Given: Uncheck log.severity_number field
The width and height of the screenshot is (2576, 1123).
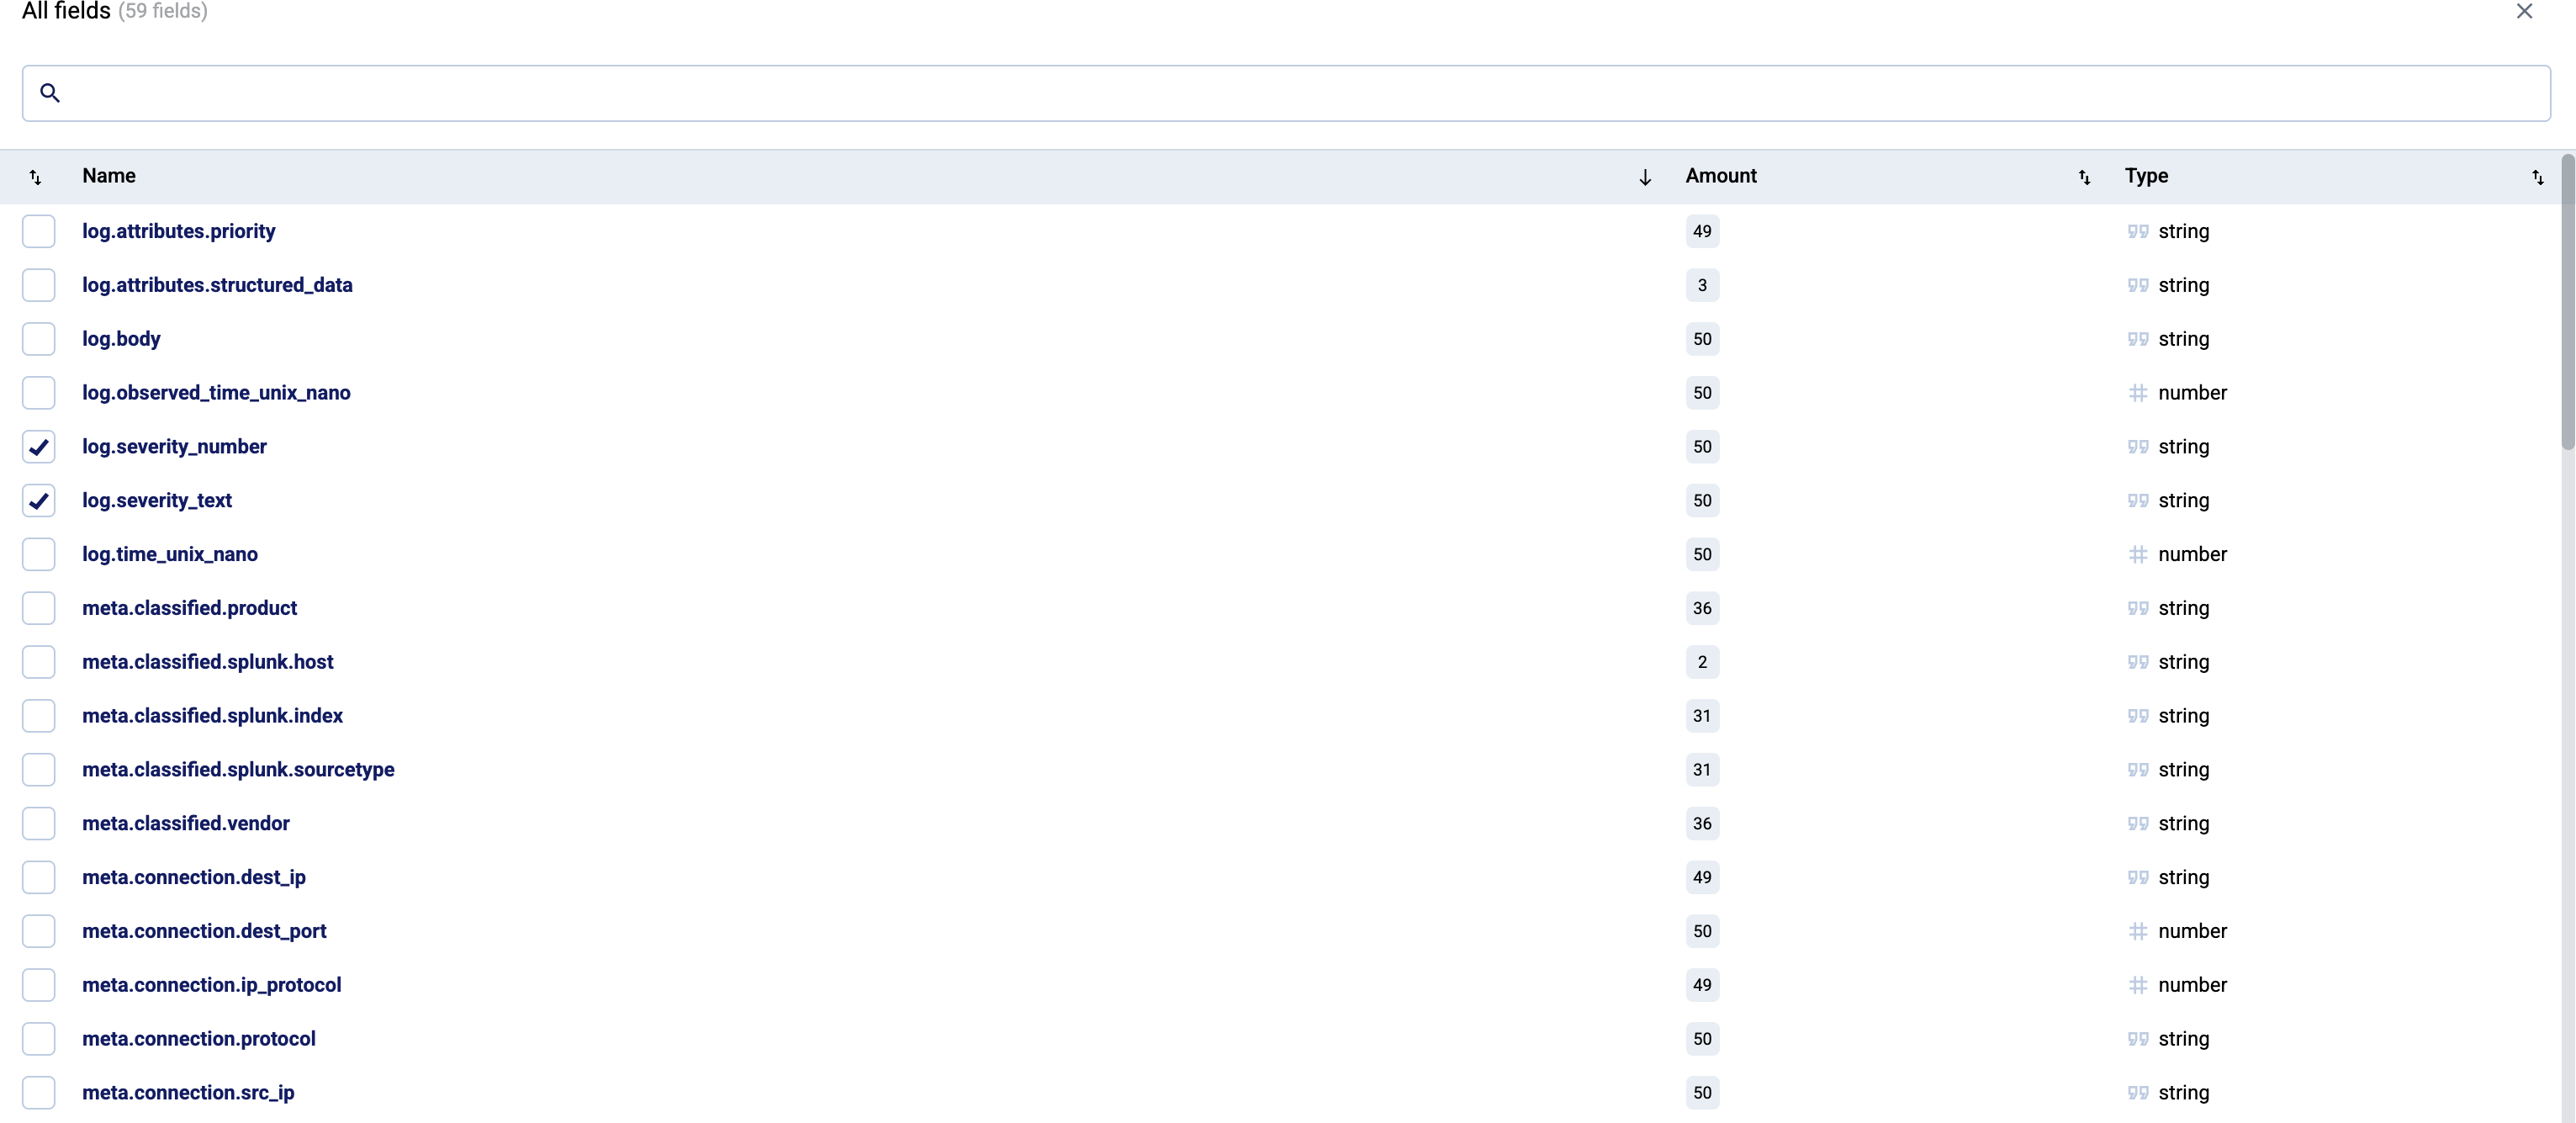Looking at the screenshot, I should (39, 447).
